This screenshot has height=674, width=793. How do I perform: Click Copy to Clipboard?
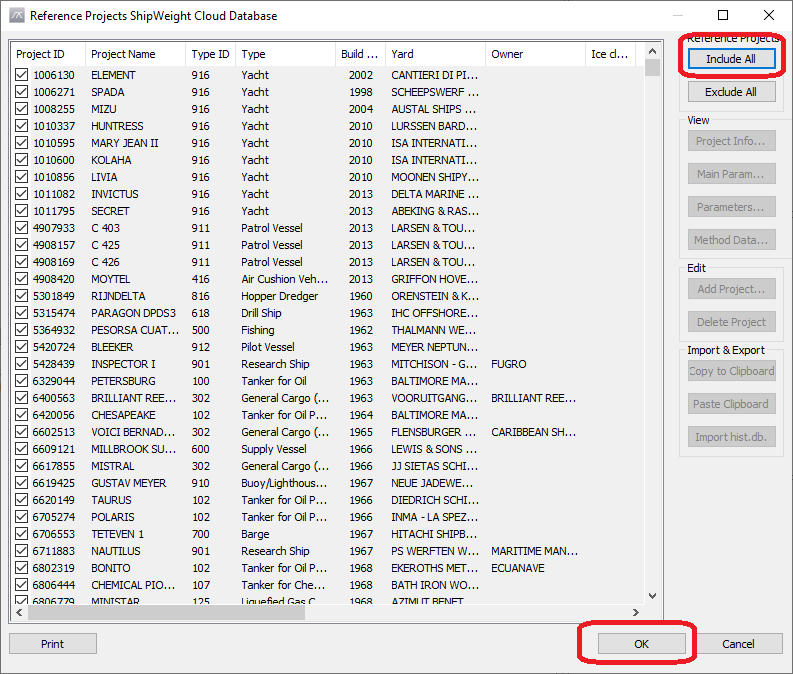(x=731, y=371)
